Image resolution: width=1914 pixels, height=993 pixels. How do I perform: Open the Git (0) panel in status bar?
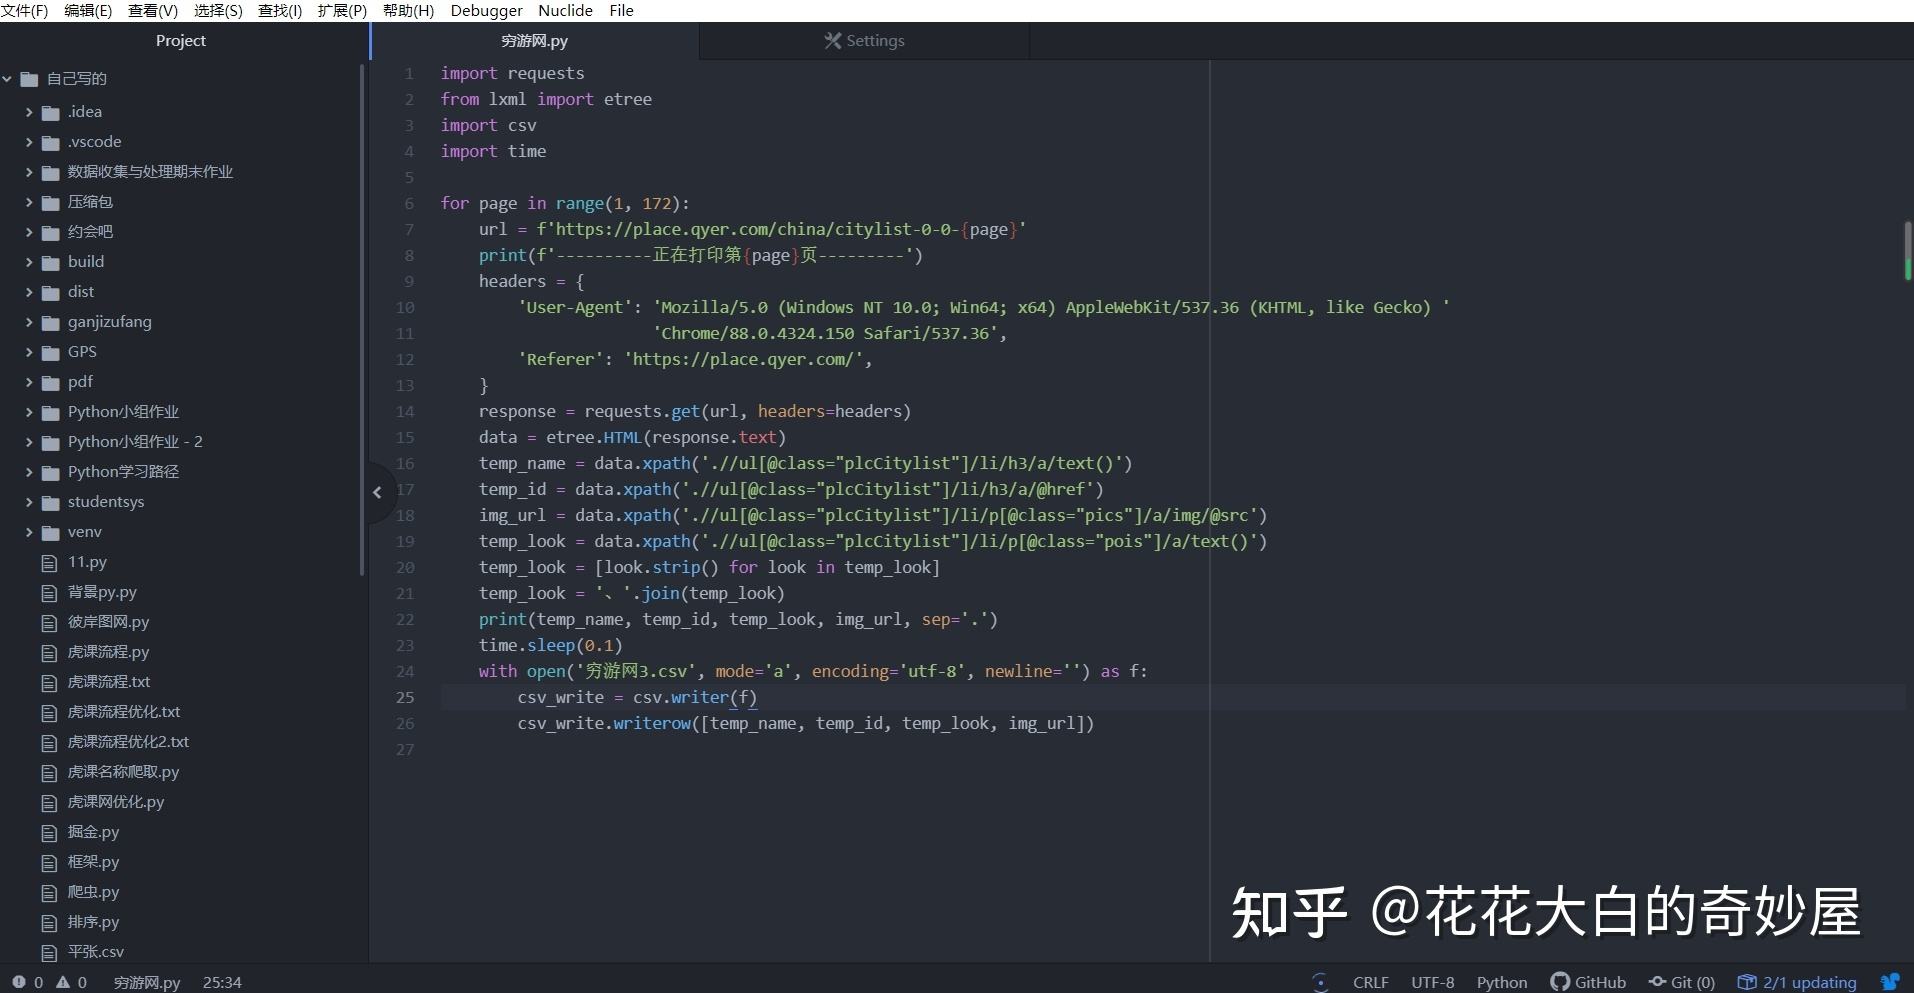click(x=1682, y=982)
